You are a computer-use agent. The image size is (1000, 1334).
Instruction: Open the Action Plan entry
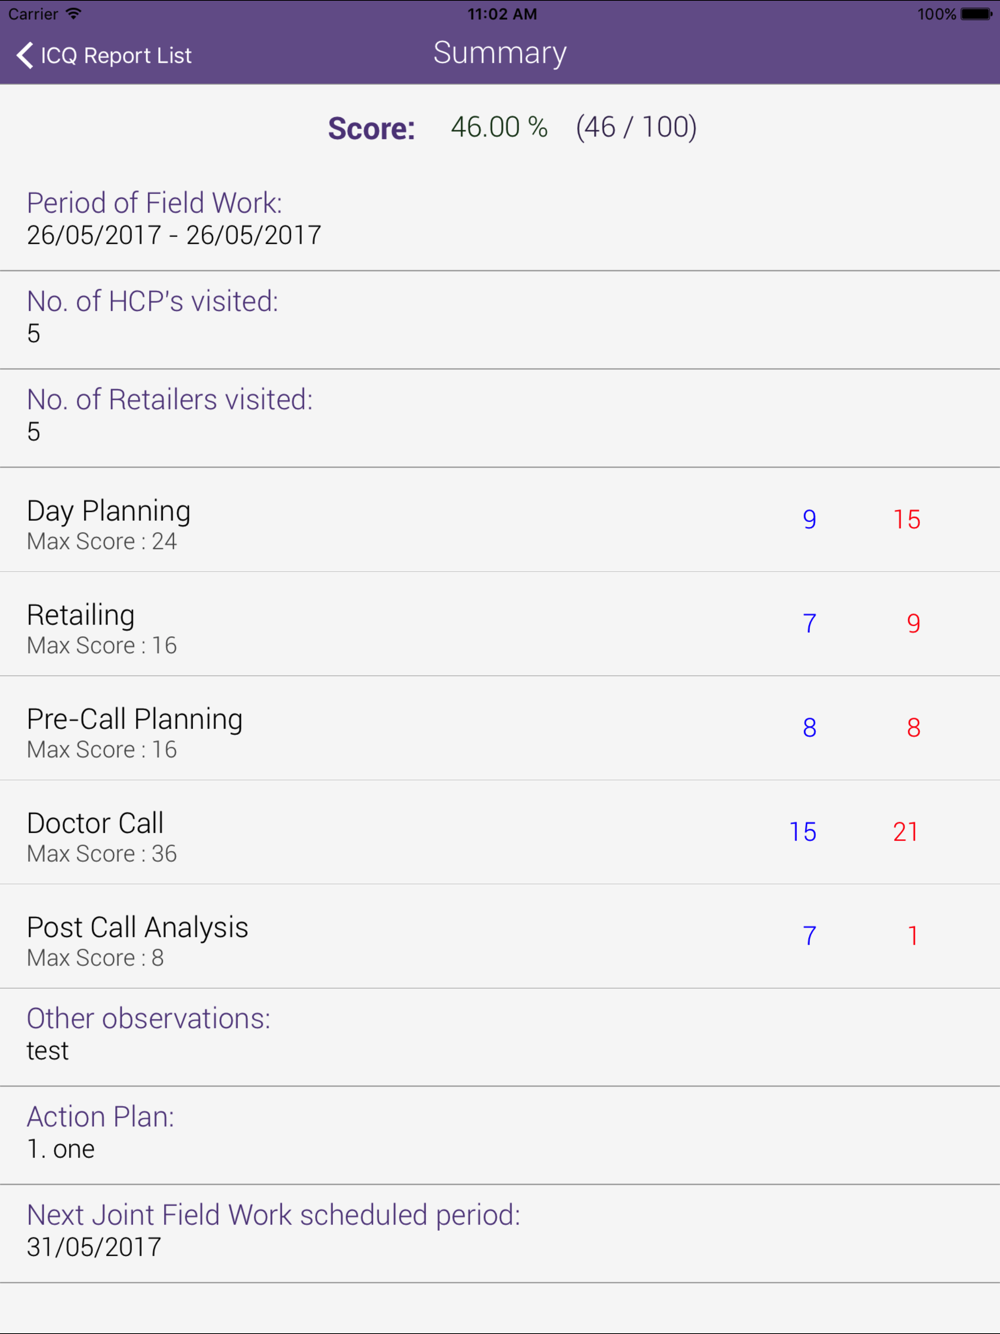tap(500, 1135)
